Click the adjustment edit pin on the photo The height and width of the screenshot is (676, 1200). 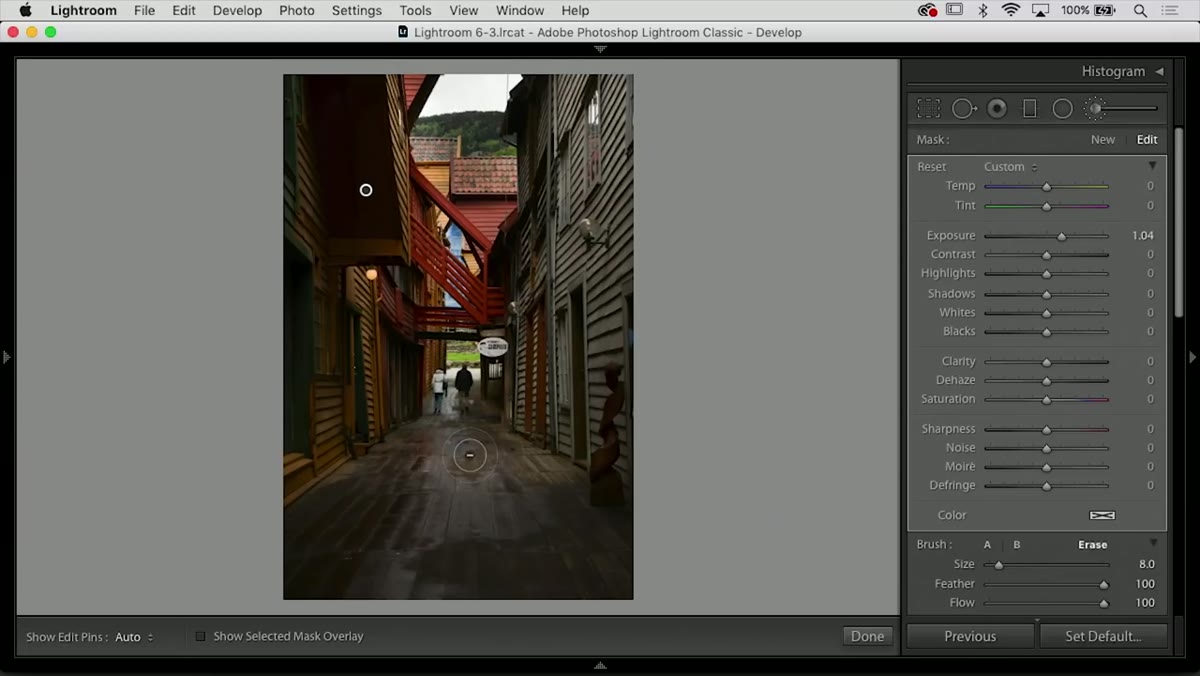tap(366, 190)
